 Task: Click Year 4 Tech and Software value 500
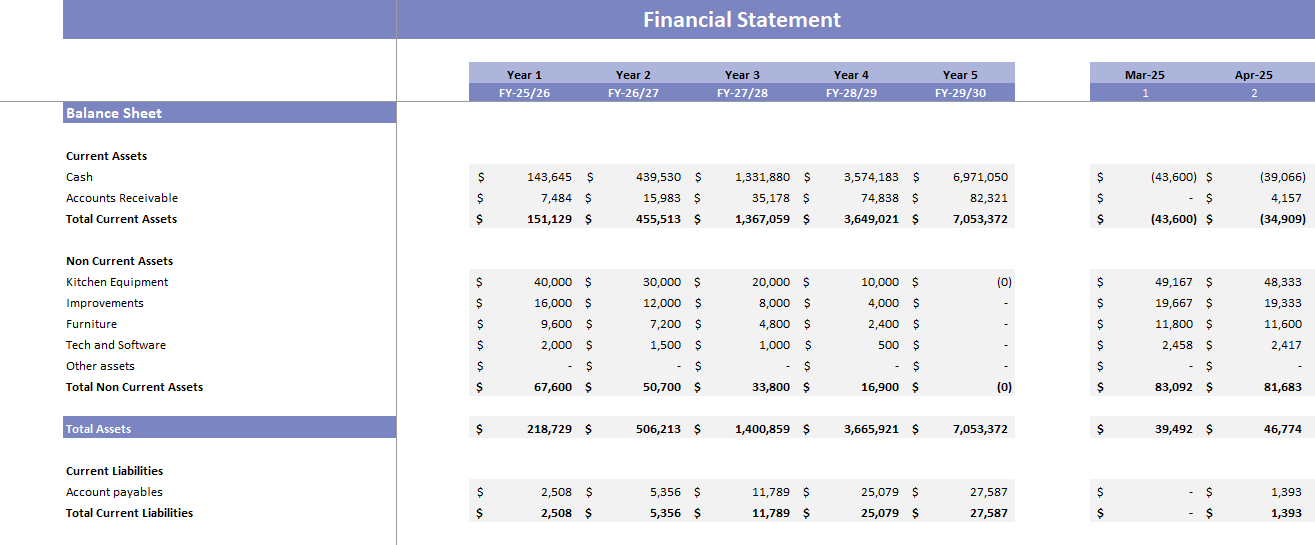tap(890, 345)
